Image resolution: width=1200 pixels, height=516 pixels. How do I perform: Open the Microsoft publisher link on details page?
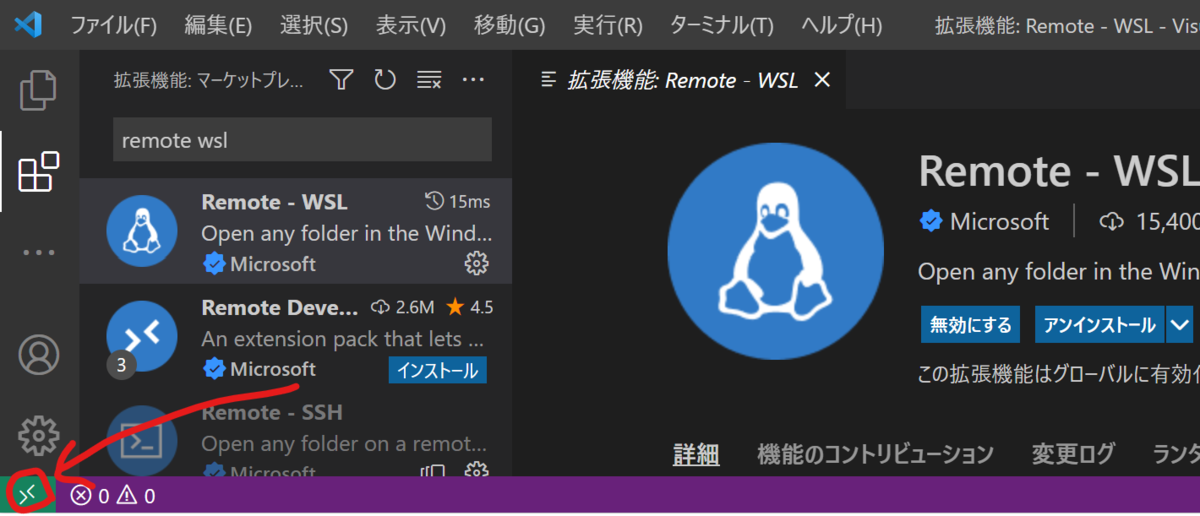coord(999,221)
